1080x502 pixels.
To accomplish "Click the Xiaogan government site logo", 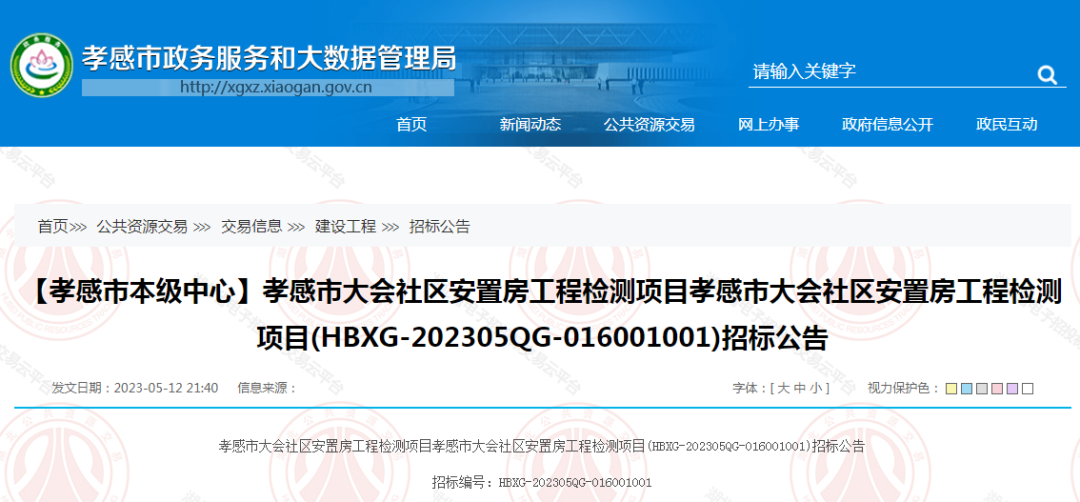I will (x=41, y=66).
